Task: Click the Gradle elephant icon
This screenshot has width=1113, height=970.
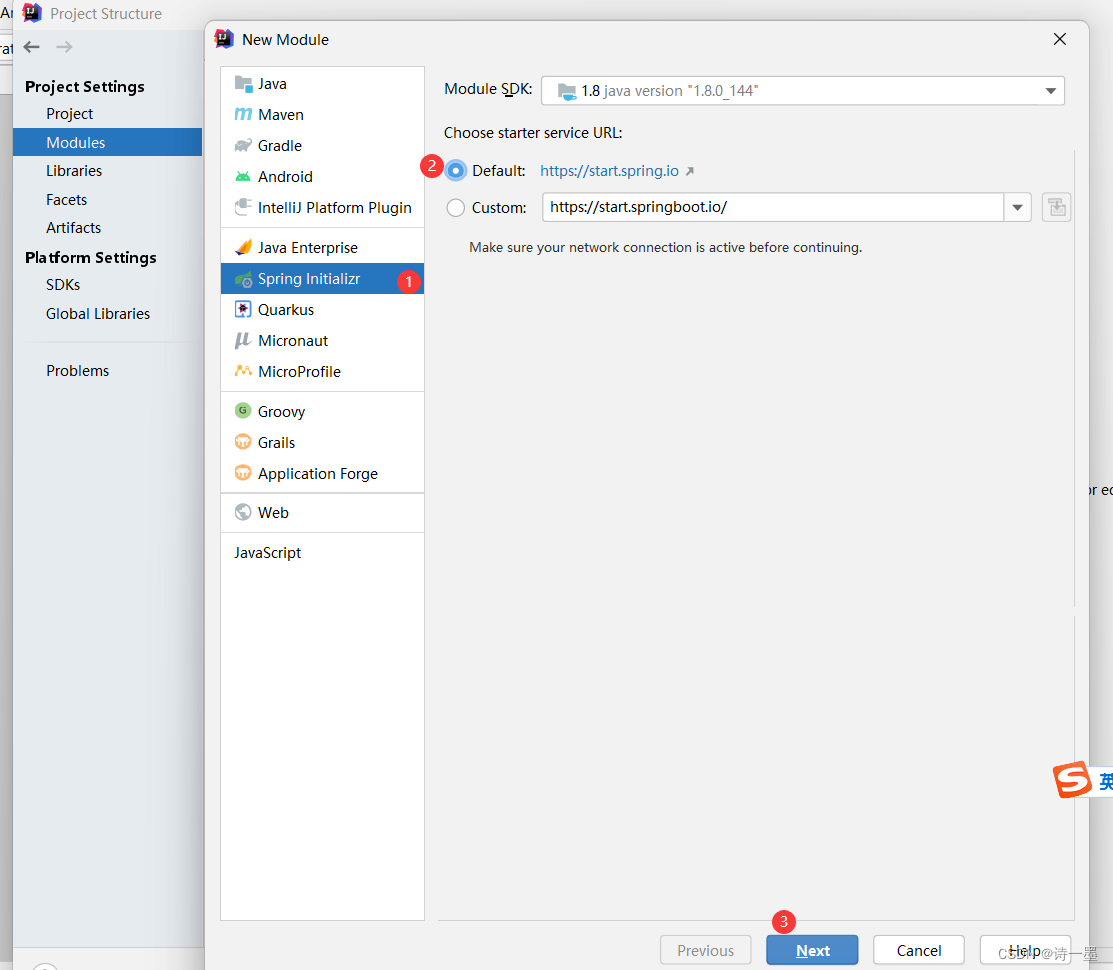Action: (243, 145)
